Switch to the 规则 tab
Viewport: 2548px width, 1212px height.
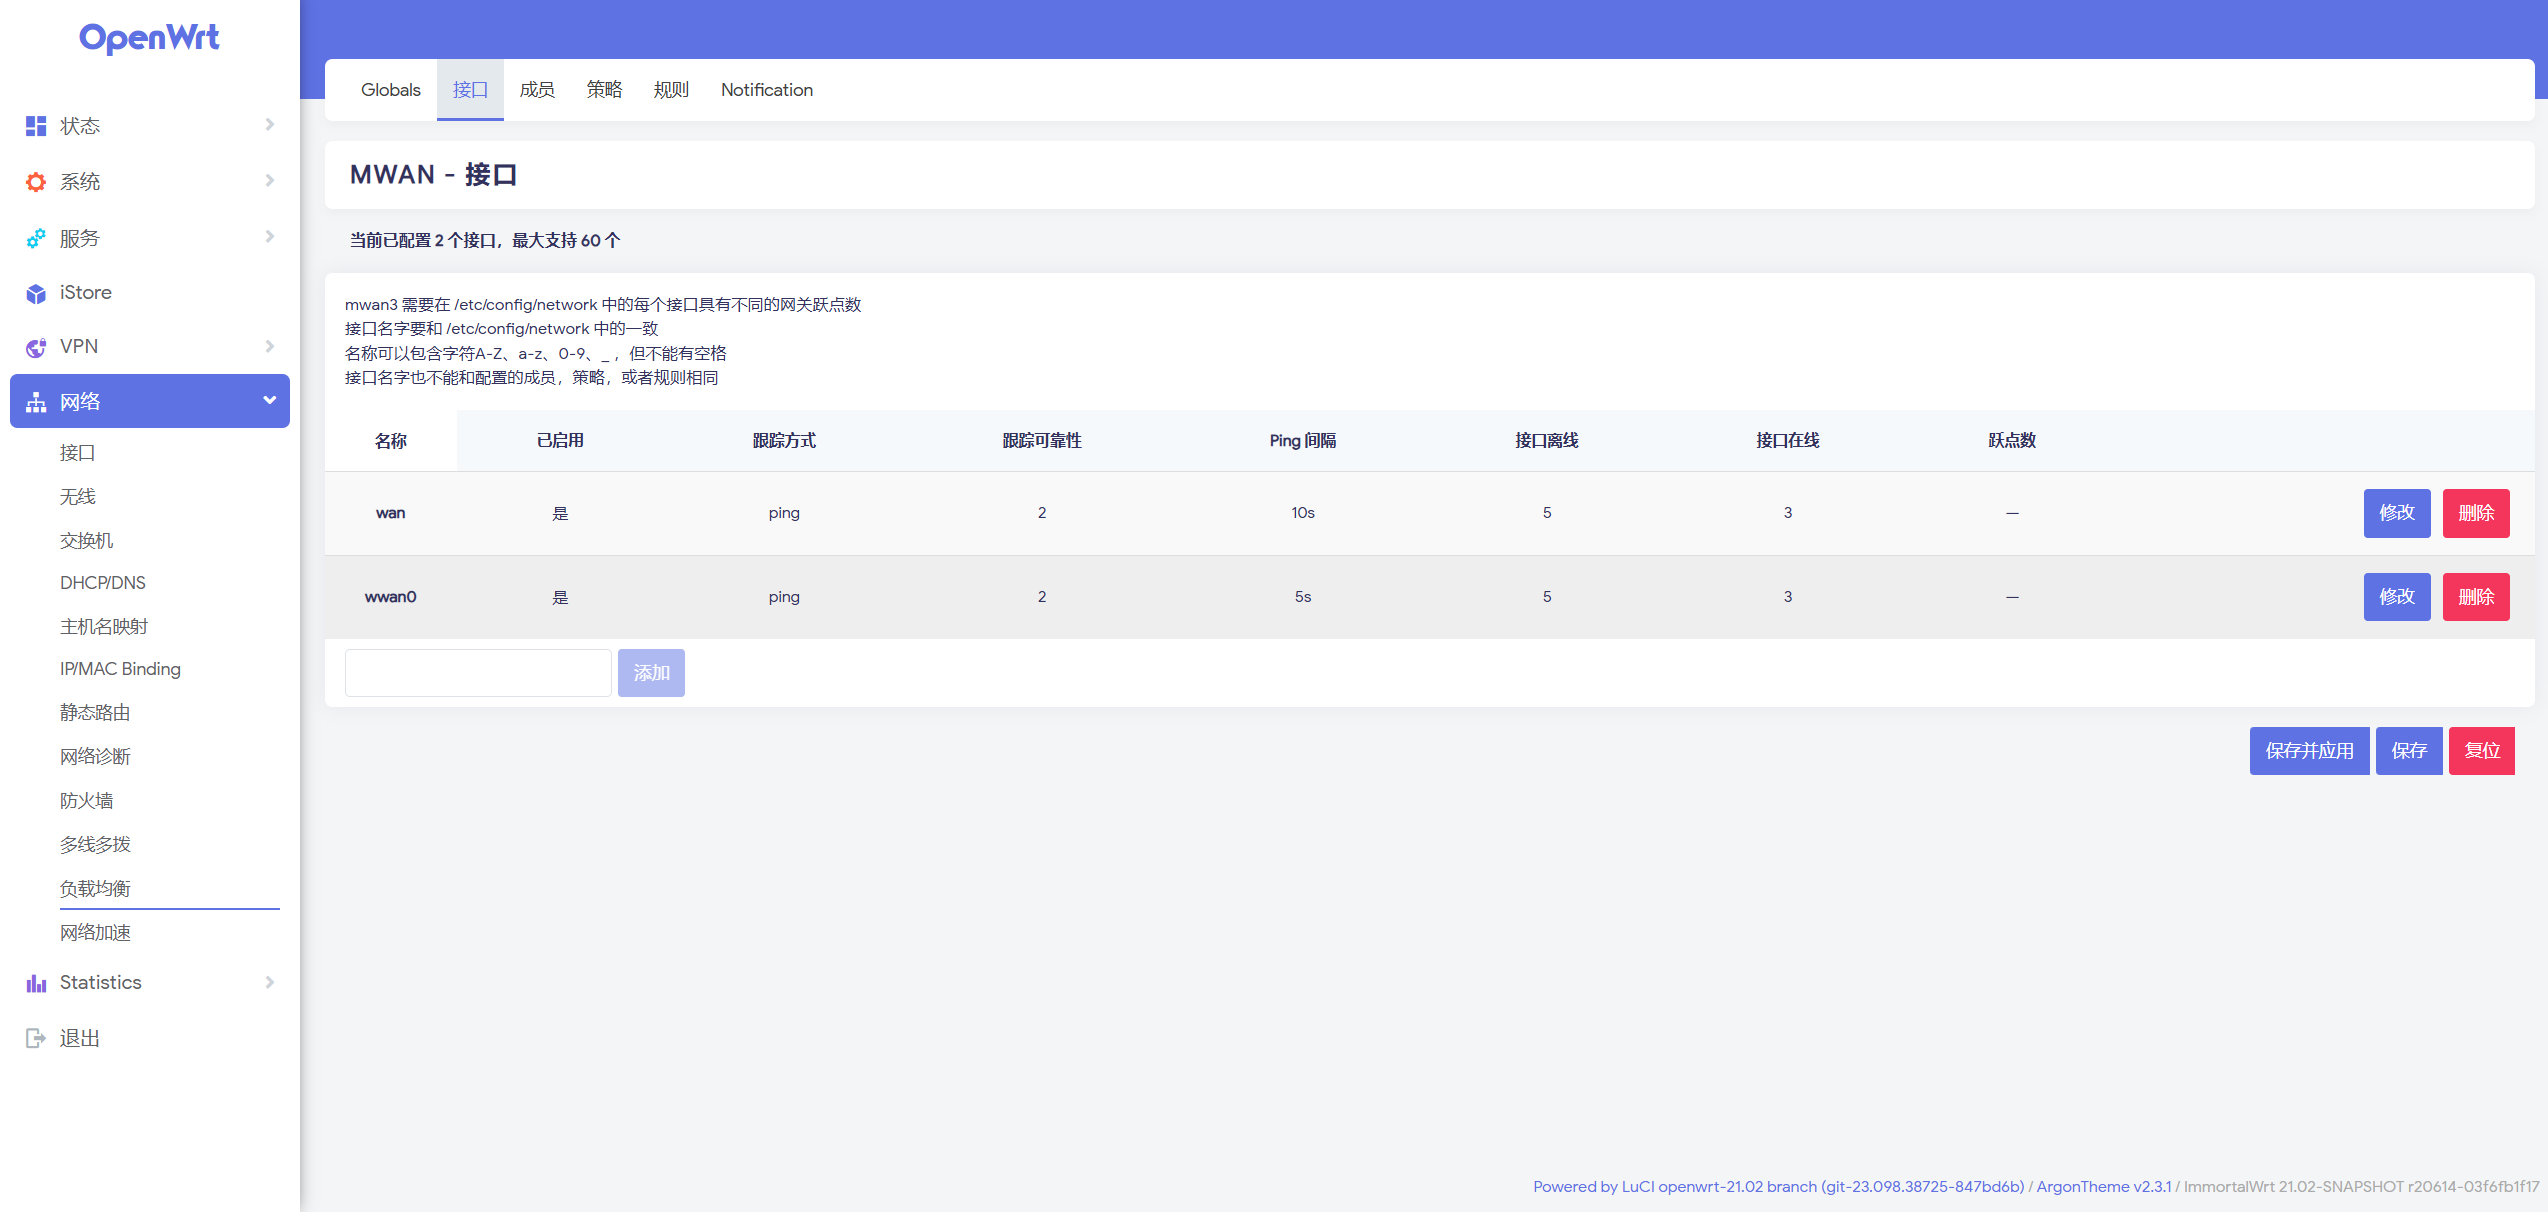[671, 90]
